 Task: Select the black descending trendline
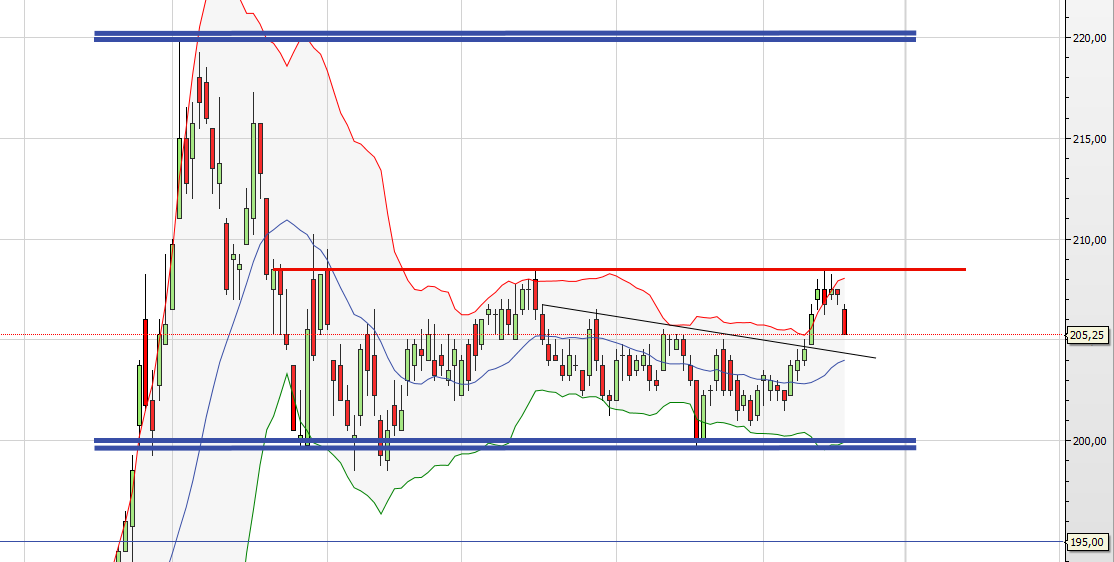pyautogui.click(x=700, y=329)
